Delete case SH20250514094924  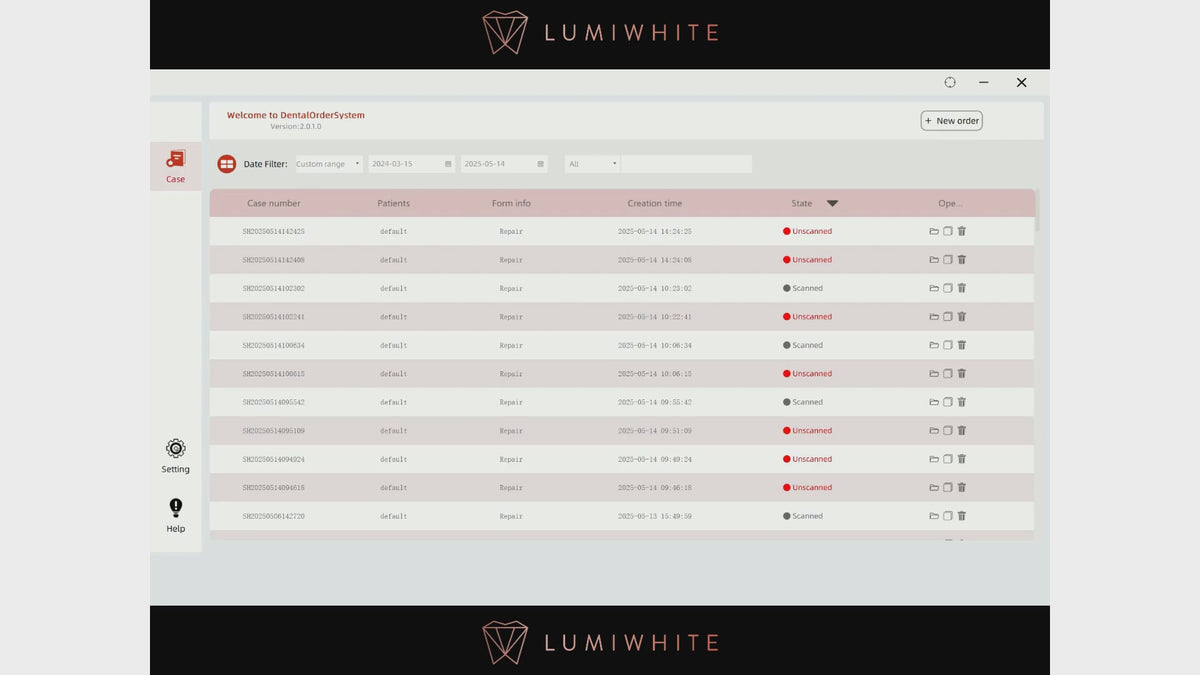pyautogui.click(x=962, y=459)
